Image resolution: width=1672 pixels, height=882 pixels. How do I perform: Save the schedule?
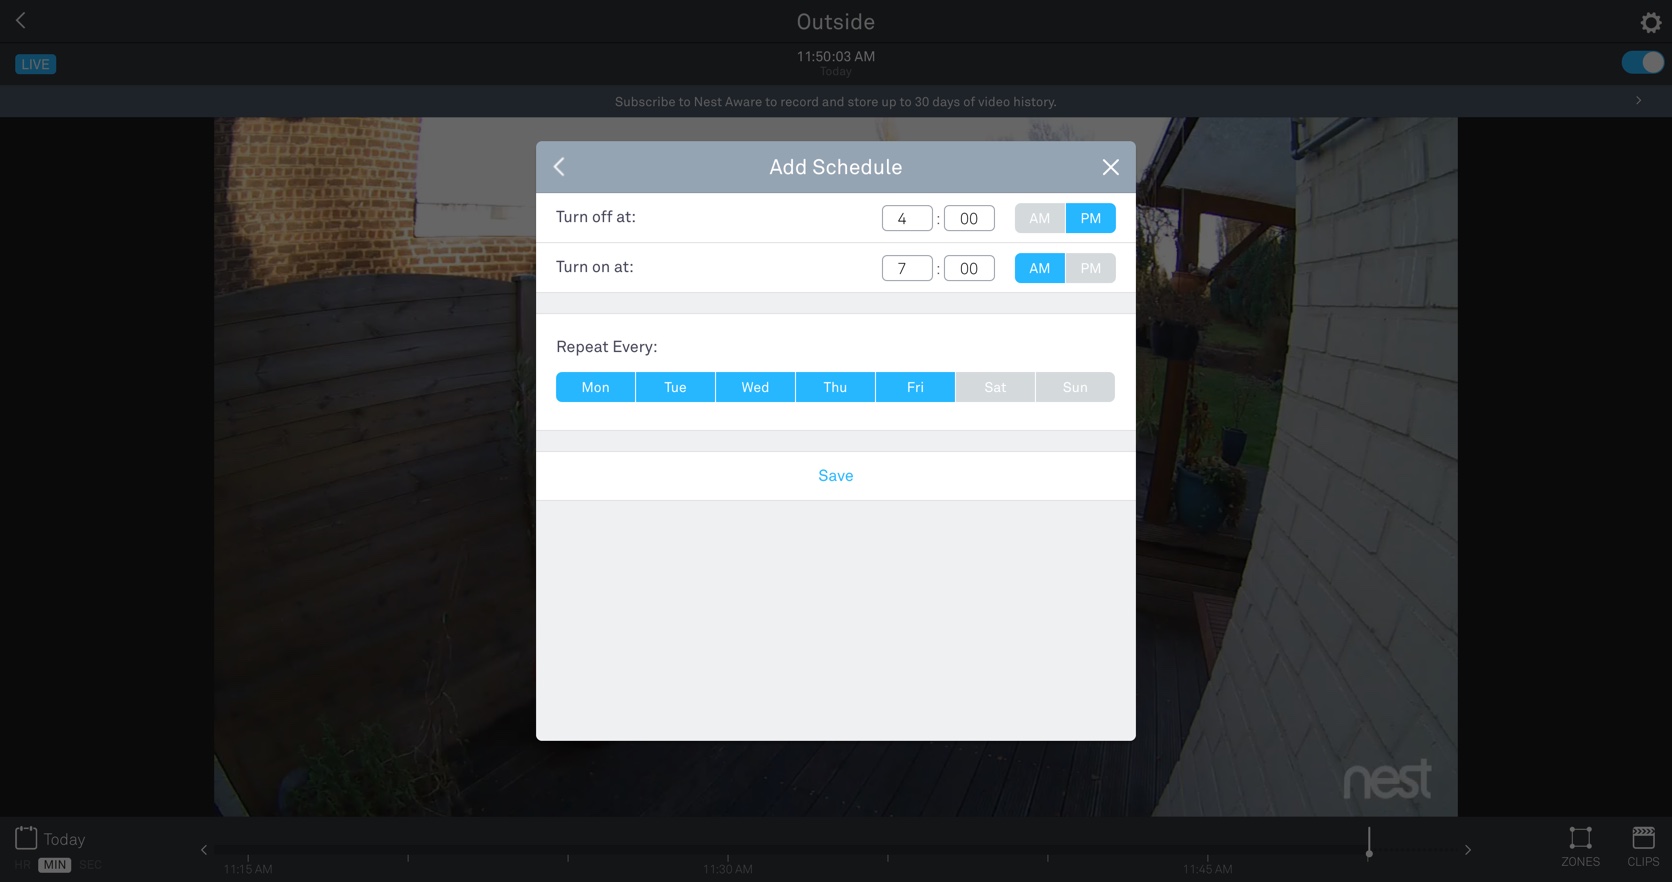tap(835, 476)
